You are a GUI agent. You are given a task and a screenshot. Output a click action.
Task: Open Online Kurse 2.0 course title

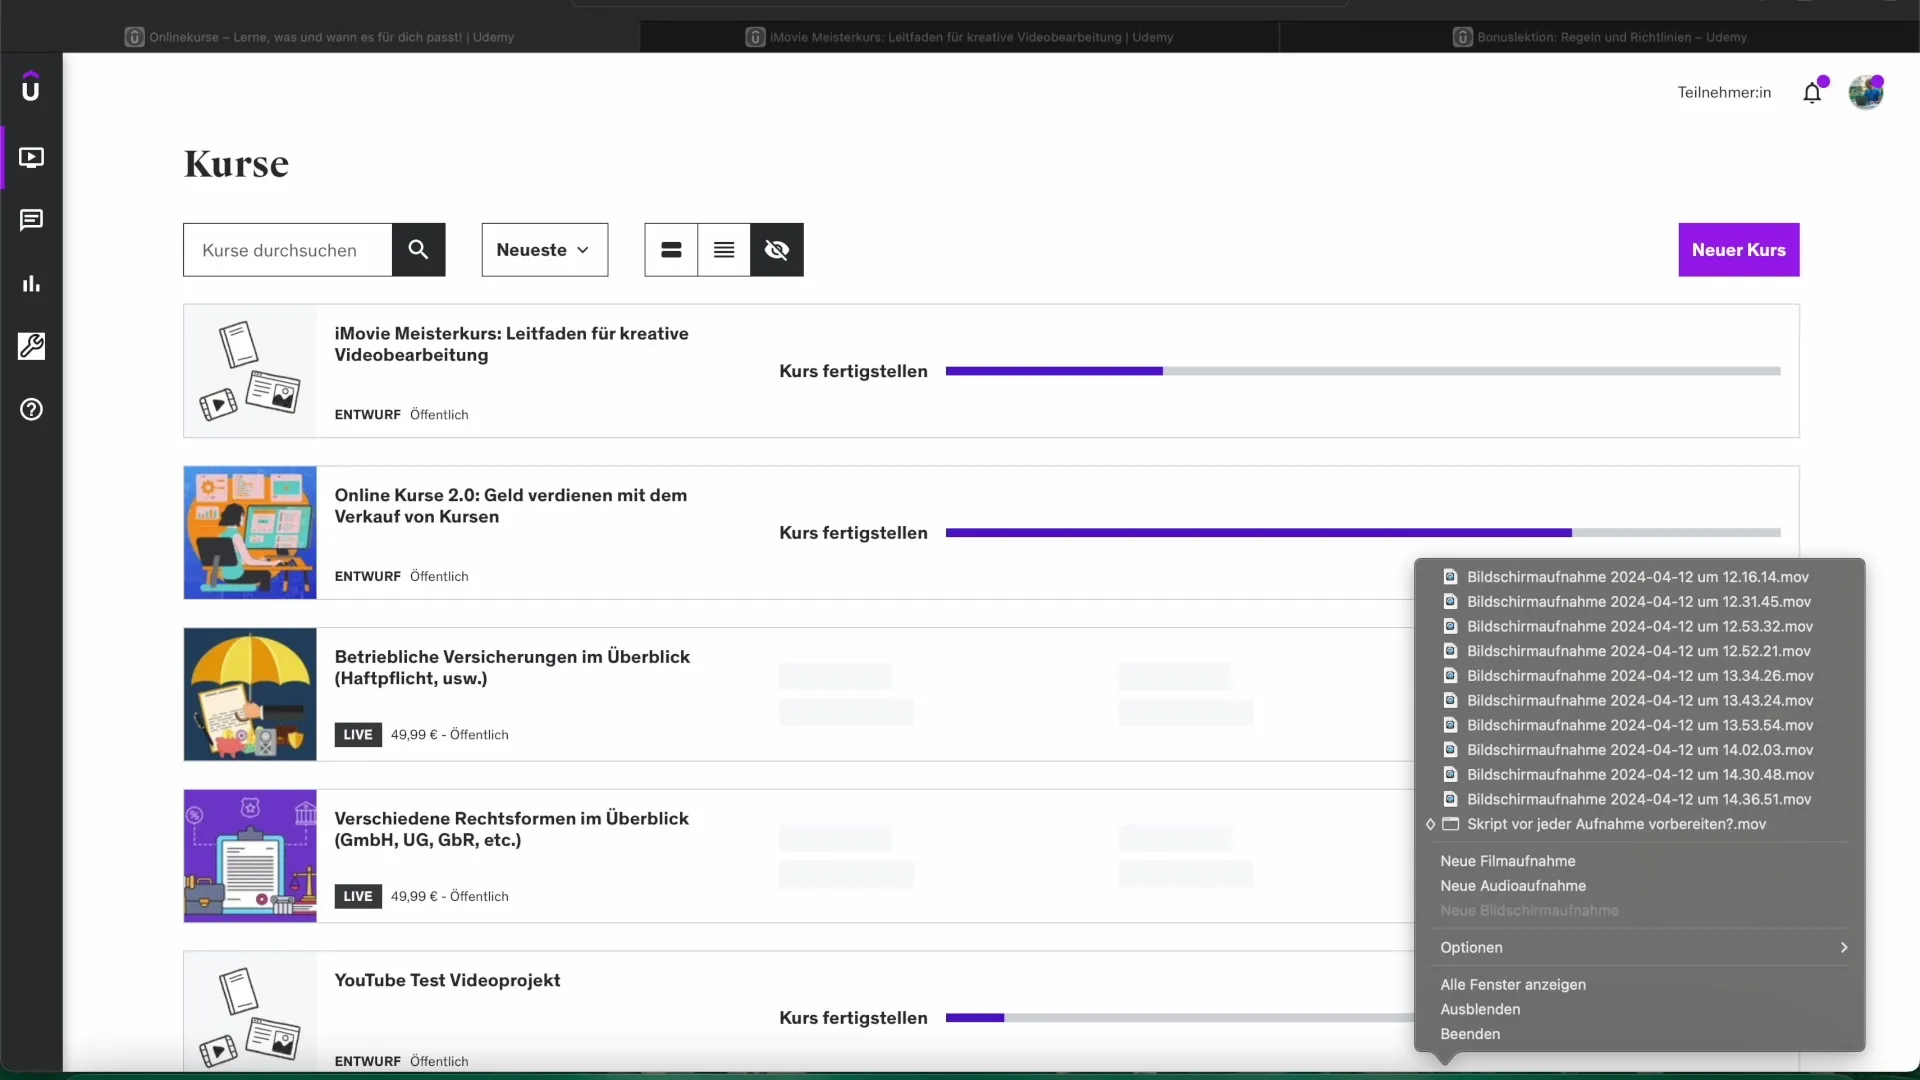[x=510, y=506]
